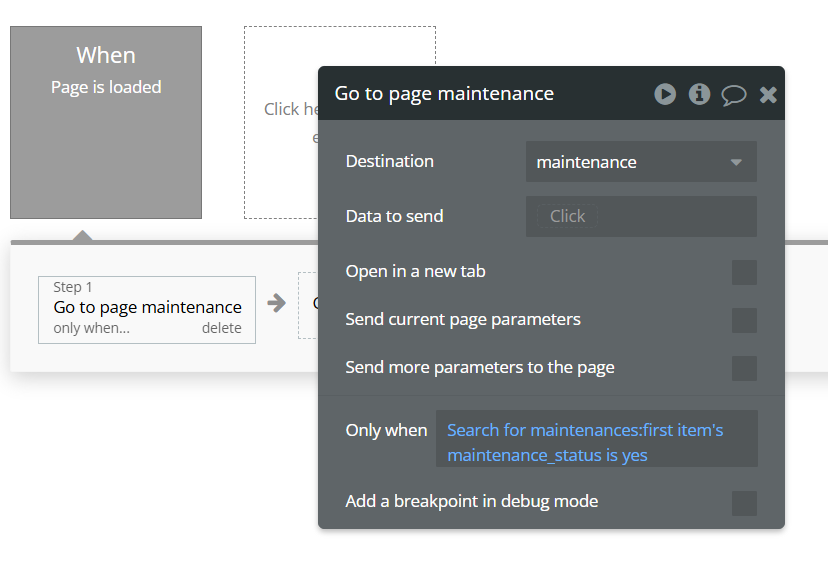Click only when... on Step 1

[91, 328]
